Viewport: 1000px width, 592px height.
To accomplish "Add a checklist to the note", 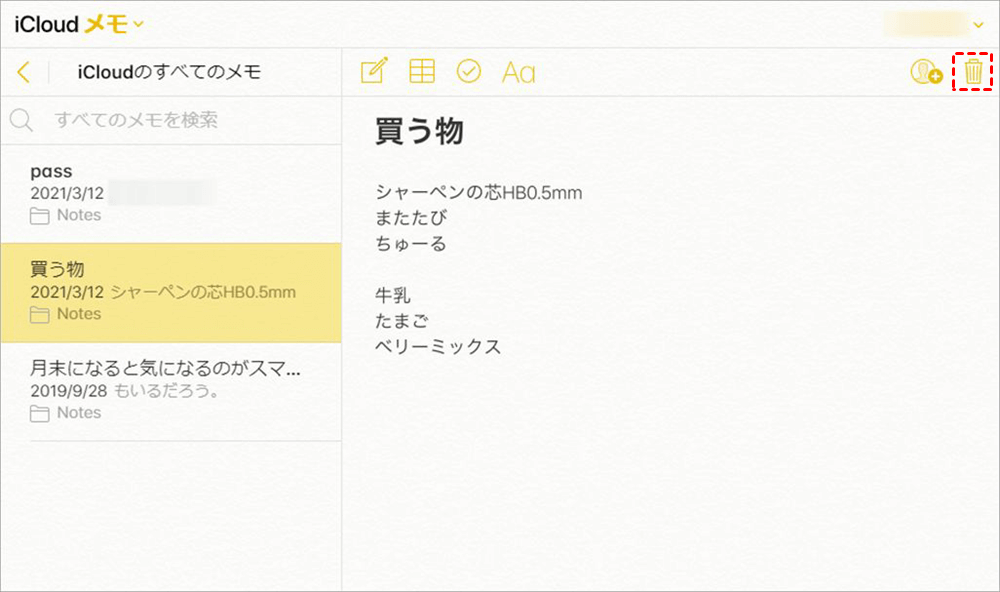I will click(x=468, y=71).
